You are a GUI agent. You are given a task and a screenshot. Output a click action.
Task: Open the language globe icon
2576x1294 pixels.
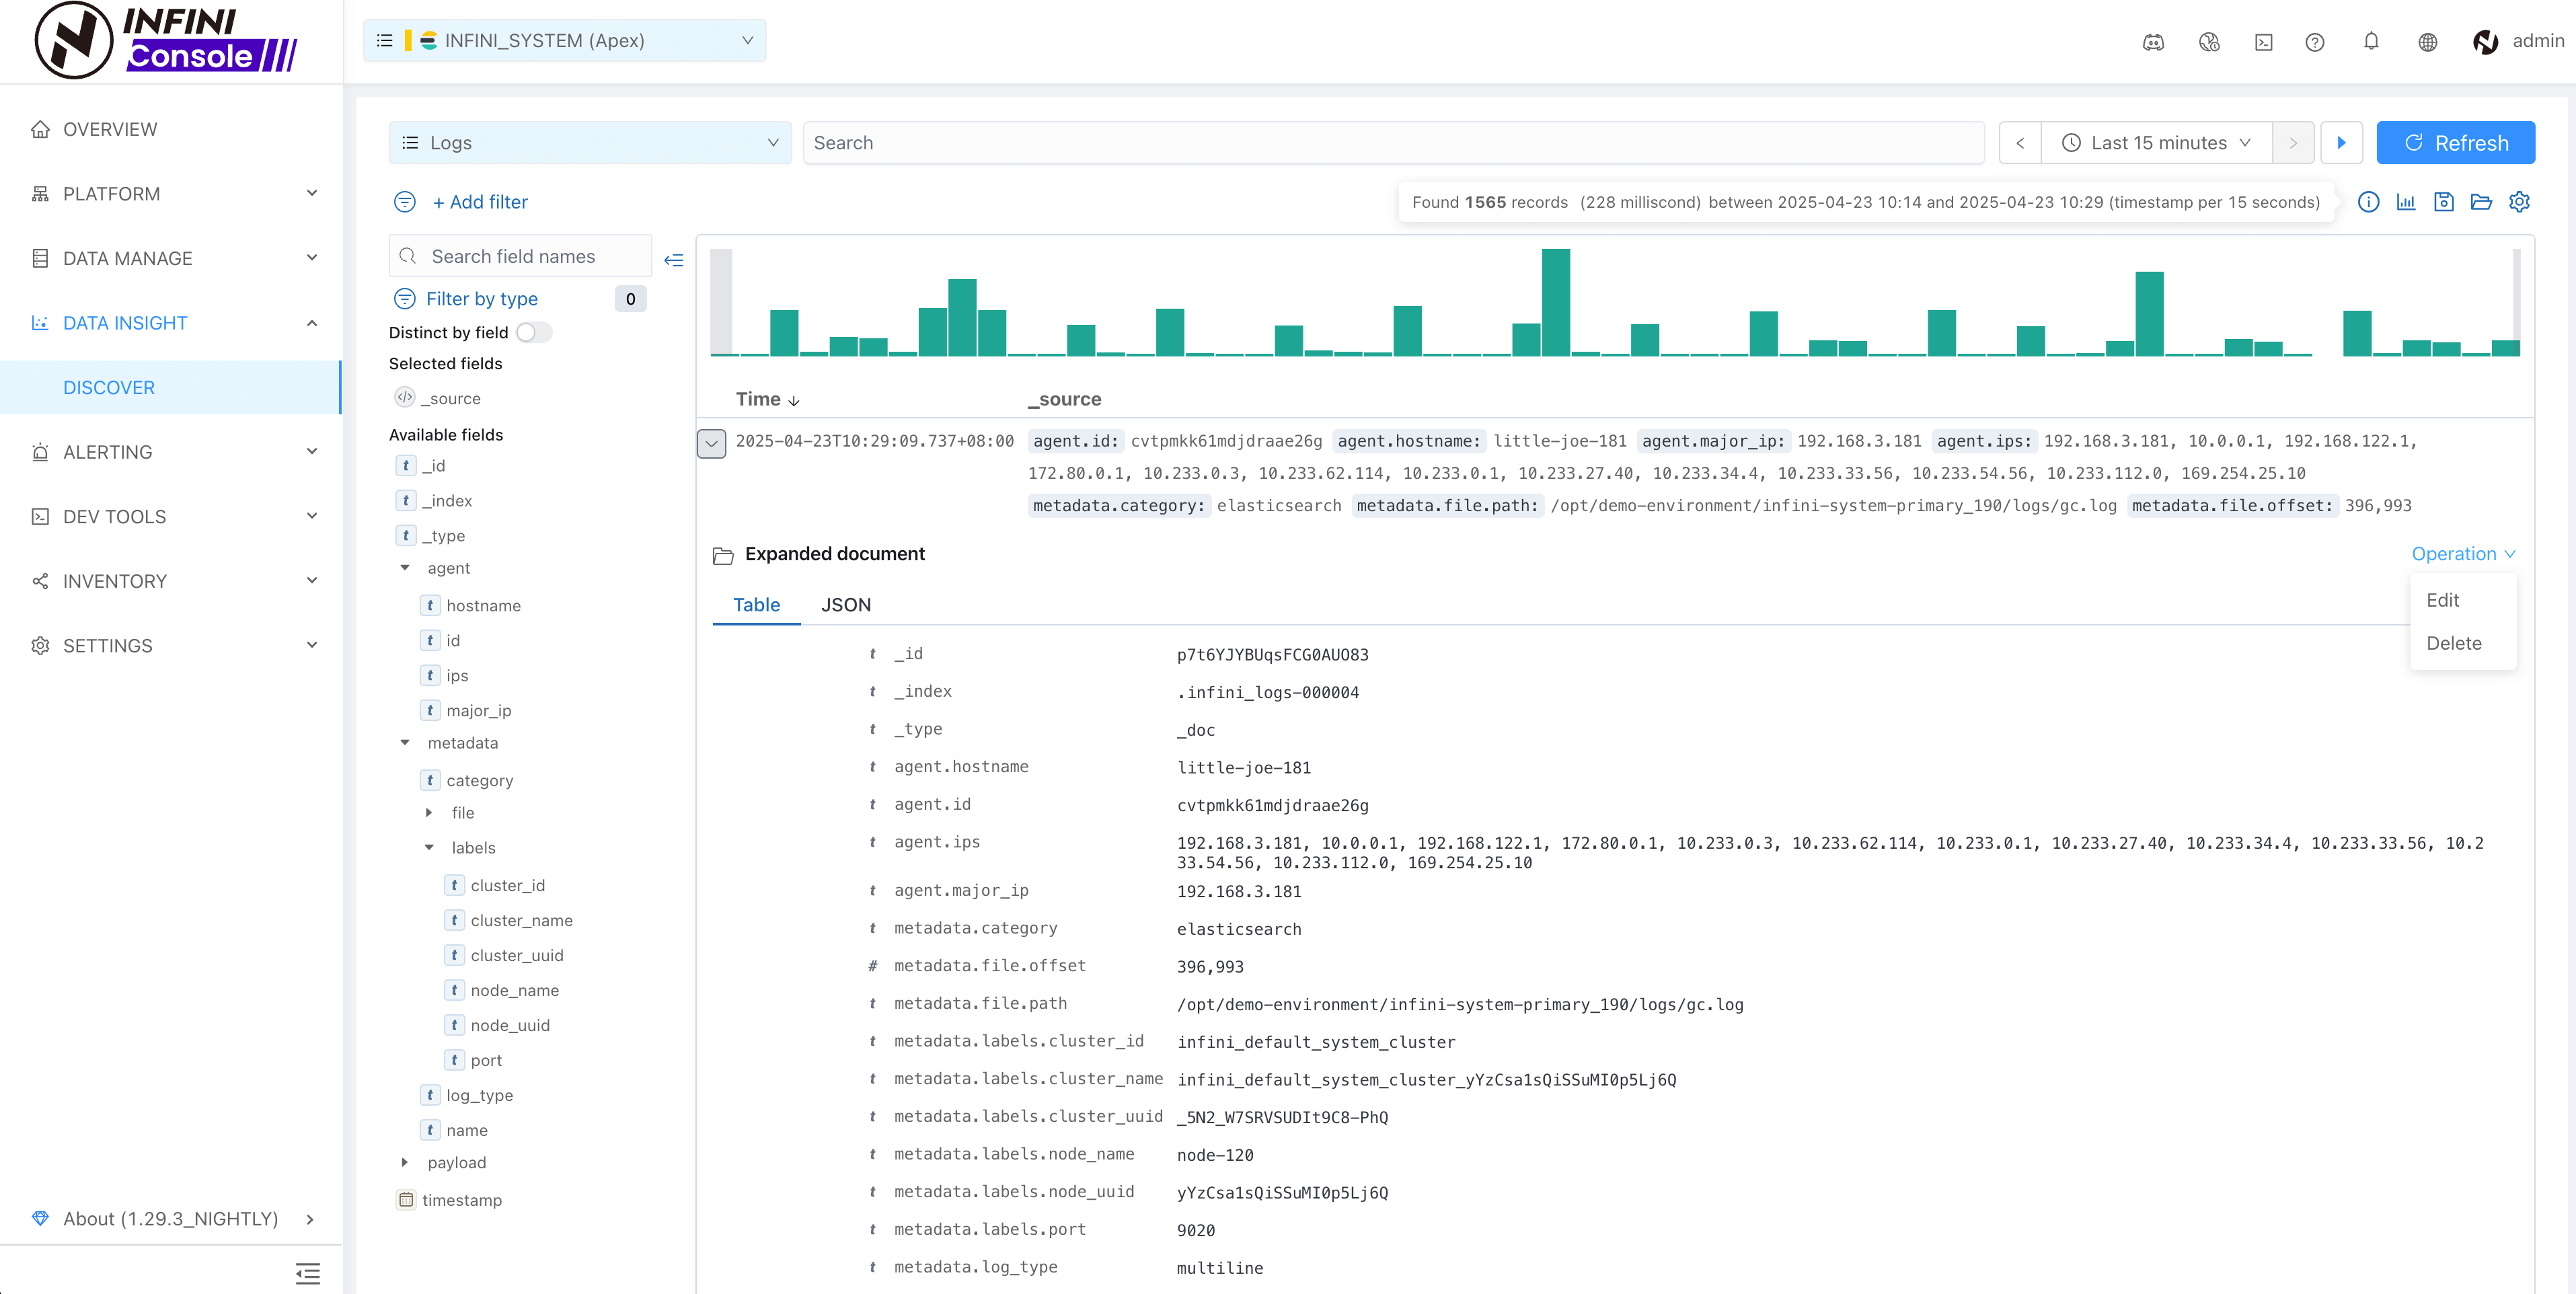[x=2427, y=41]
